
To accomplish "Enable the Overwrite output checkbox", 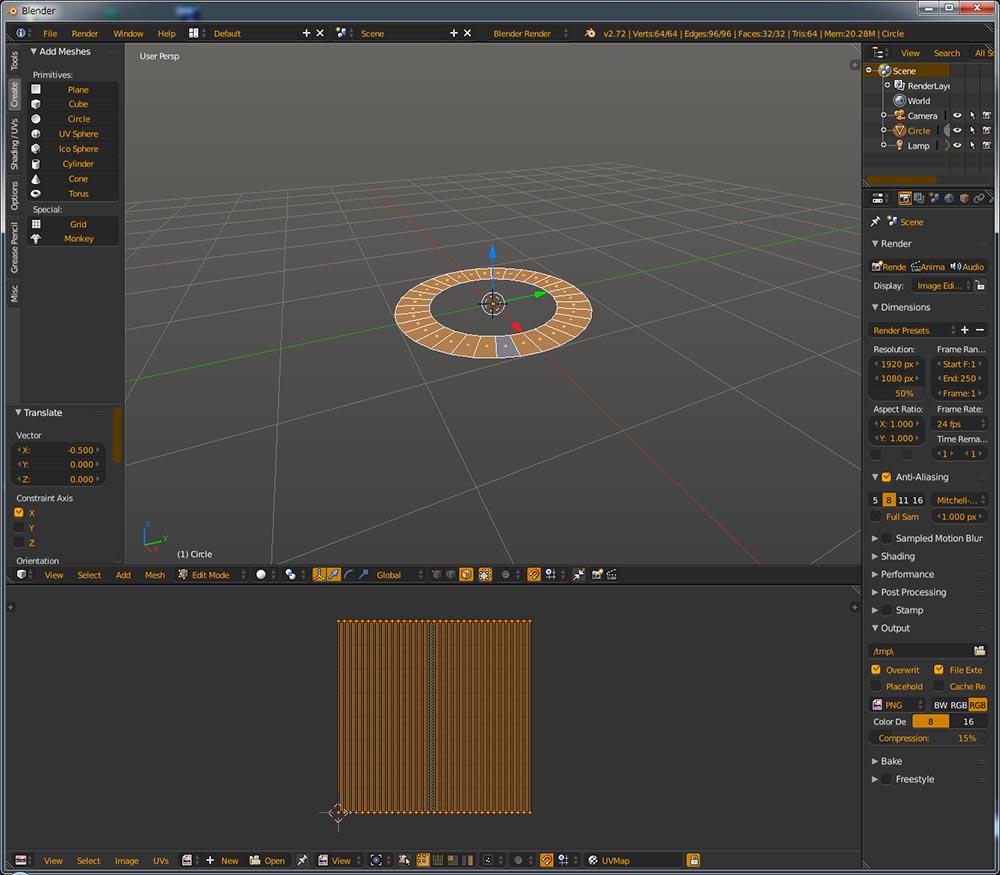I will coord(876,670).
